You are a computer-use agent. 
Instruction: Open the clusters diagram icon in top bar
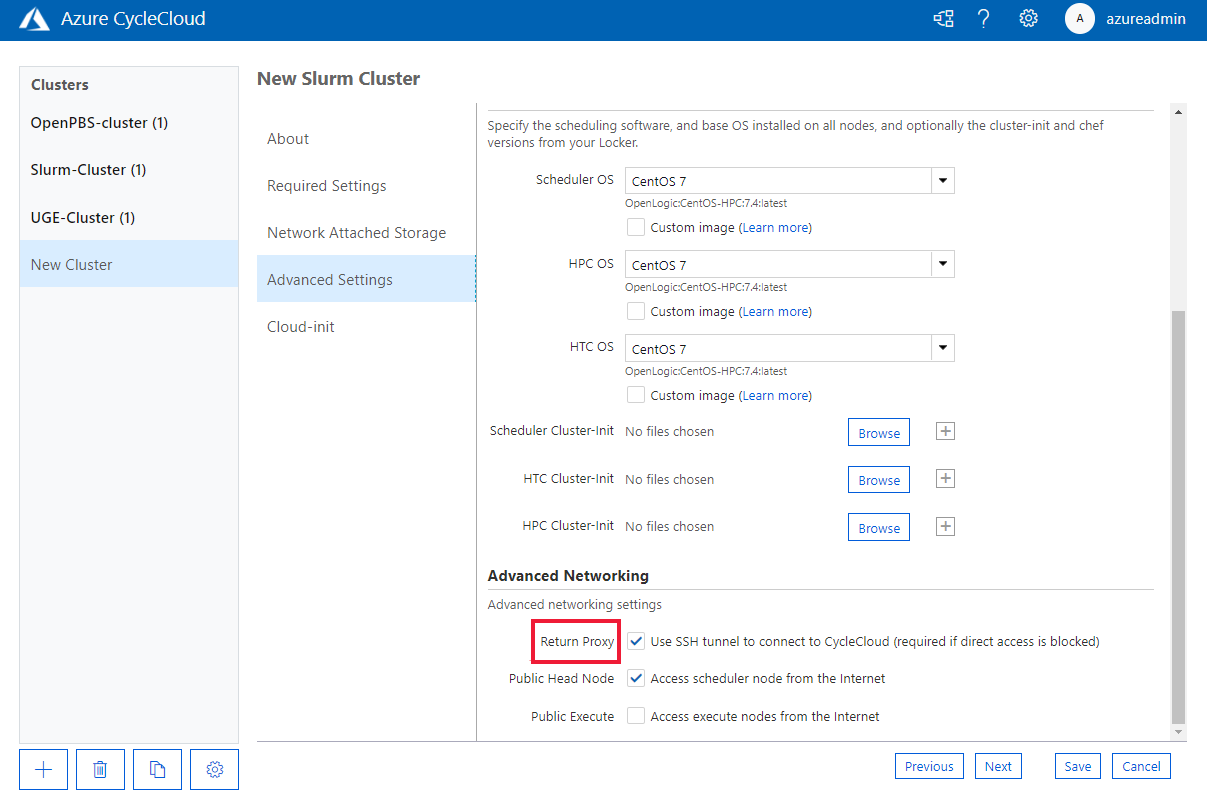click(942, 18)
